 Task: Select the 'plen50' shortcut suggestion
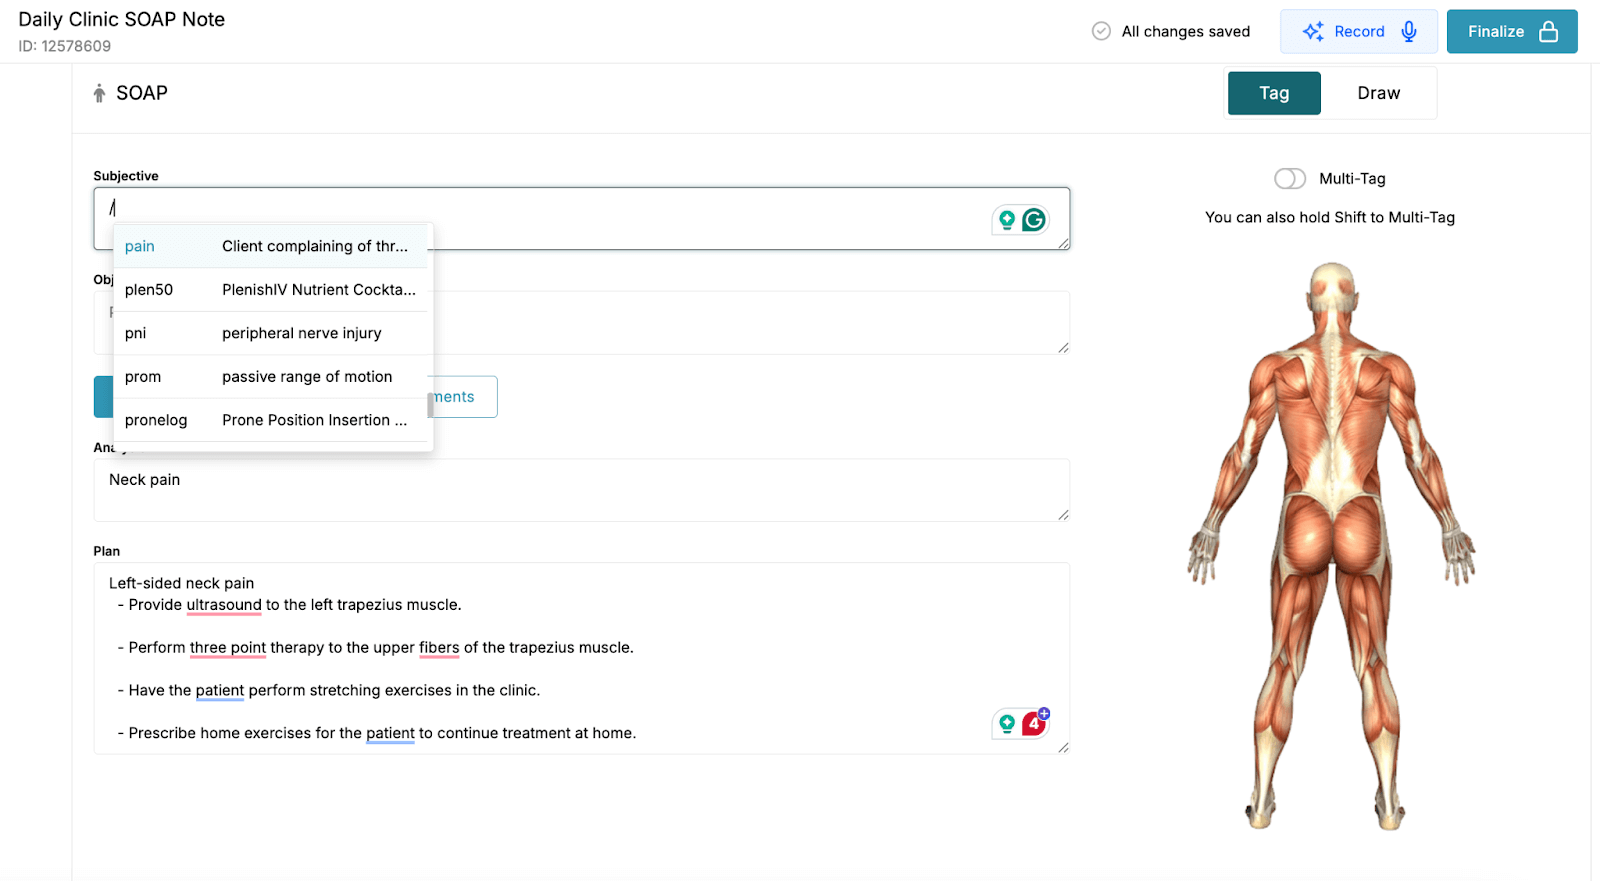pos(271,290)
